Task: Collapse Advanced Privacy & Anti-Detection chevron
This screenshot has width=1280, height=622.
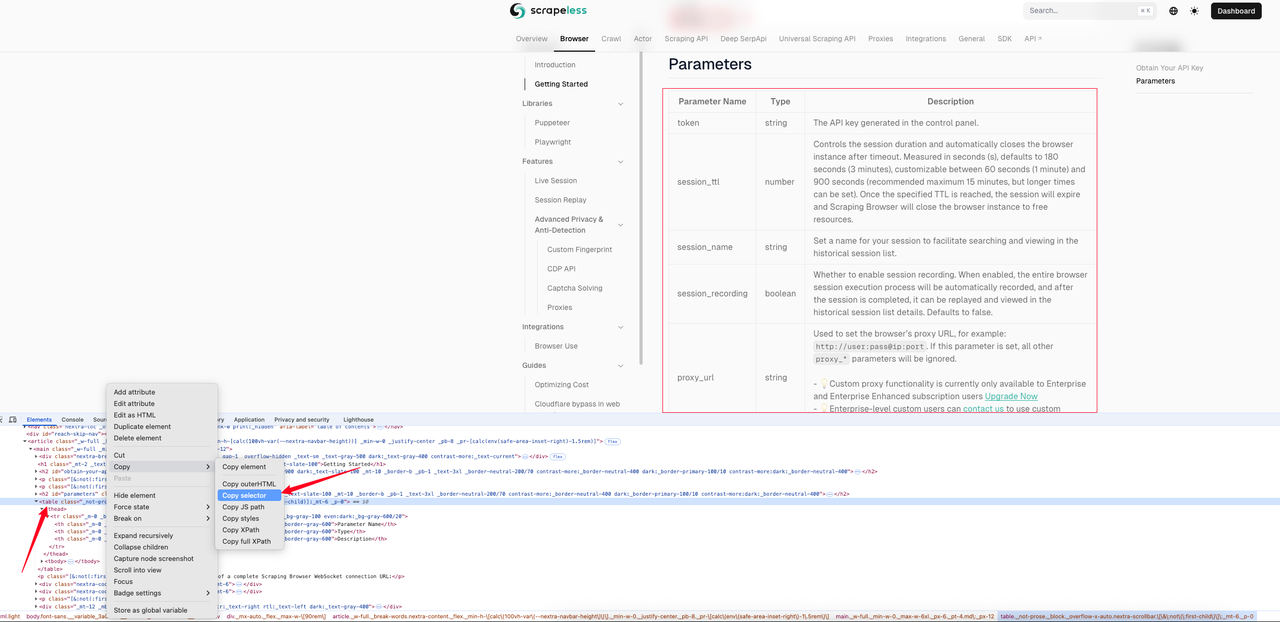Action: point(621,225)
